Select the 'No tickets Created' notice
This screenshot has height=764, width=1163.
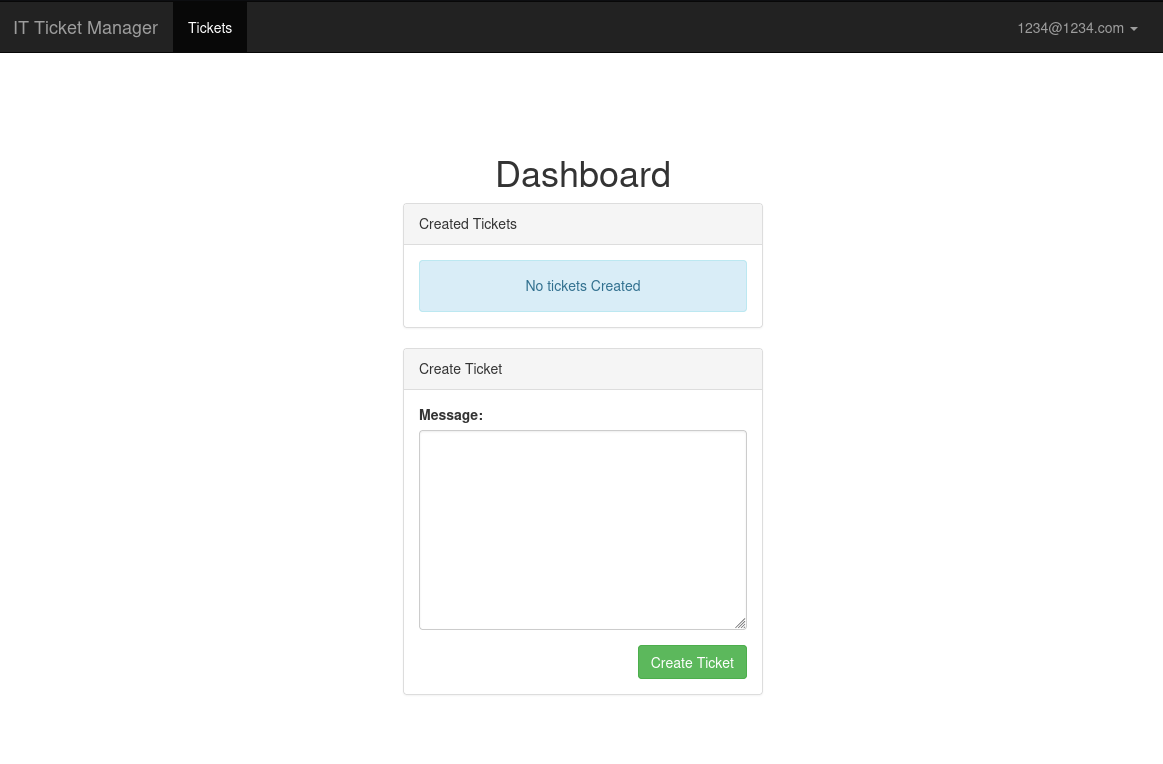[x=582, y=286]
